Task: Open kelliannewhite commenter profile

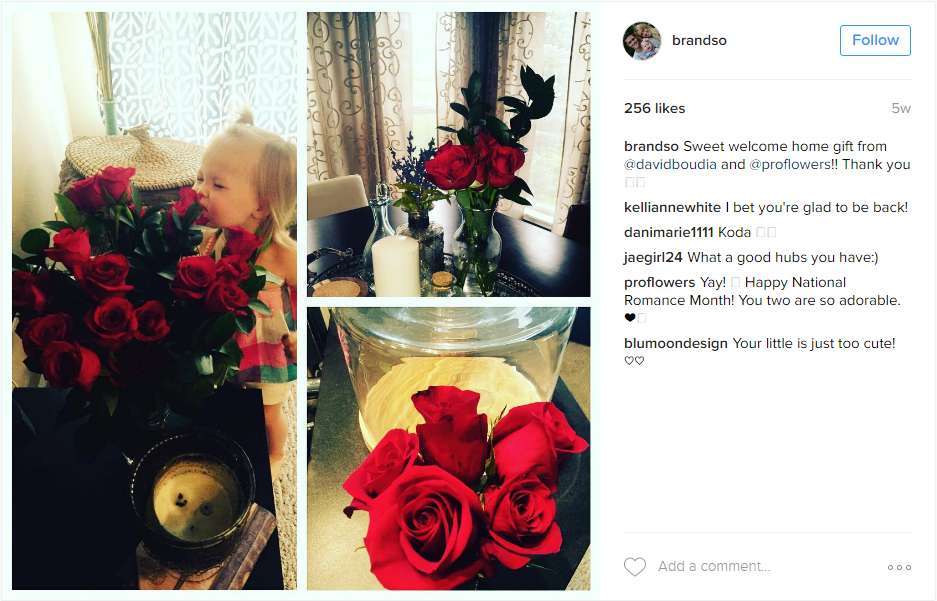Action: (x=672, y=207)
